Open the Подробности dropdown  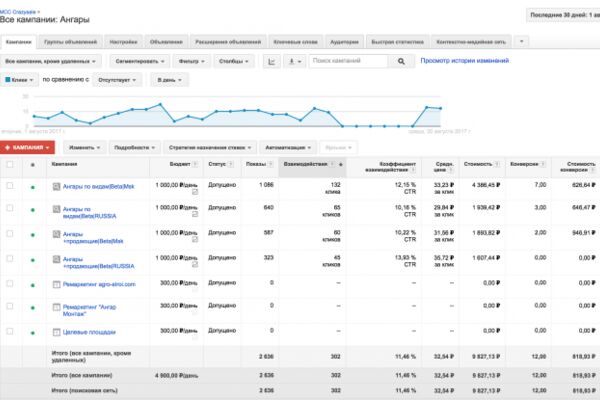[x=134, y=147]
